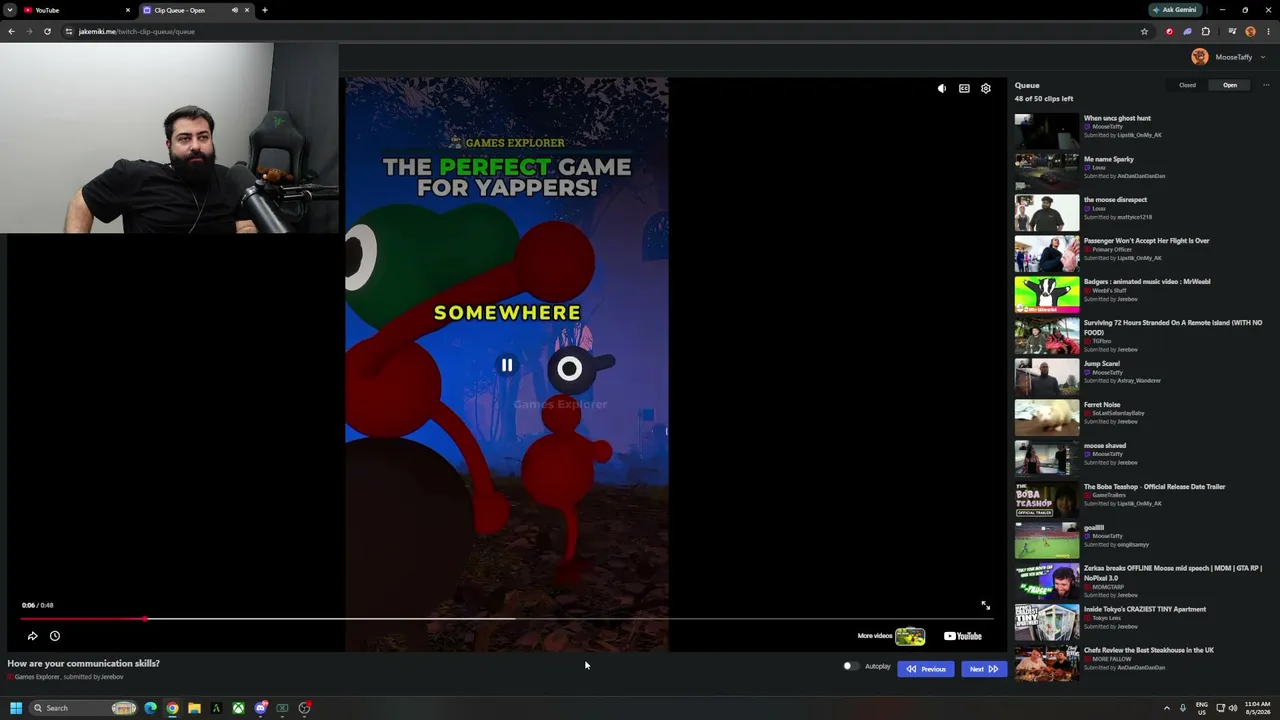Select 'Zerkaa breaks OFFLINE Moose' clip title
The image size is (1280, 720).
tap(1173, 573)
